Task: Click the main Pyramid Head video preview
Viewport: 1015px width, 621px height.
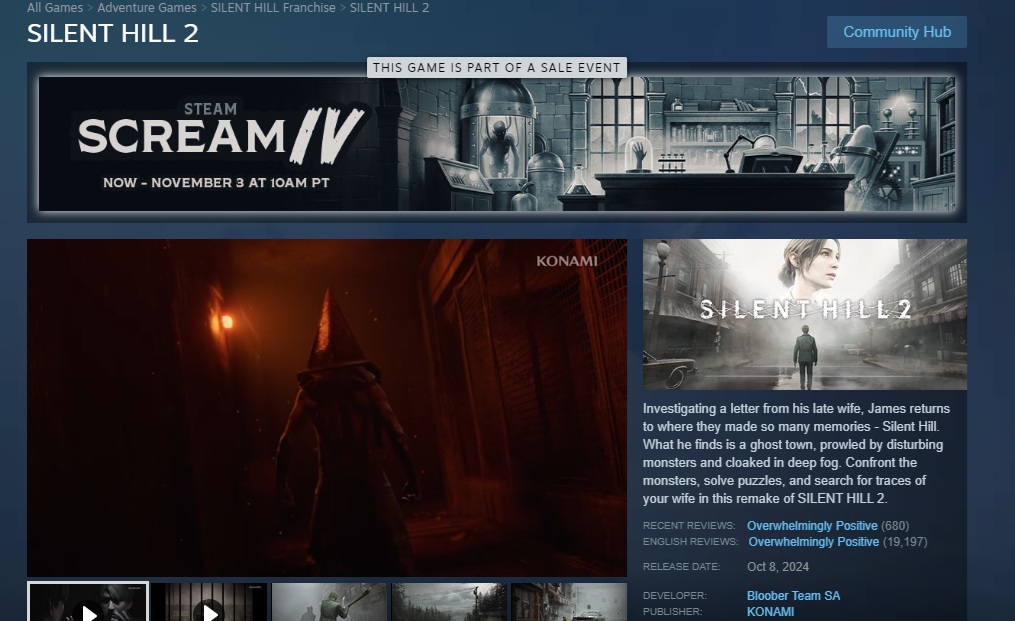Action: [327, 408]
